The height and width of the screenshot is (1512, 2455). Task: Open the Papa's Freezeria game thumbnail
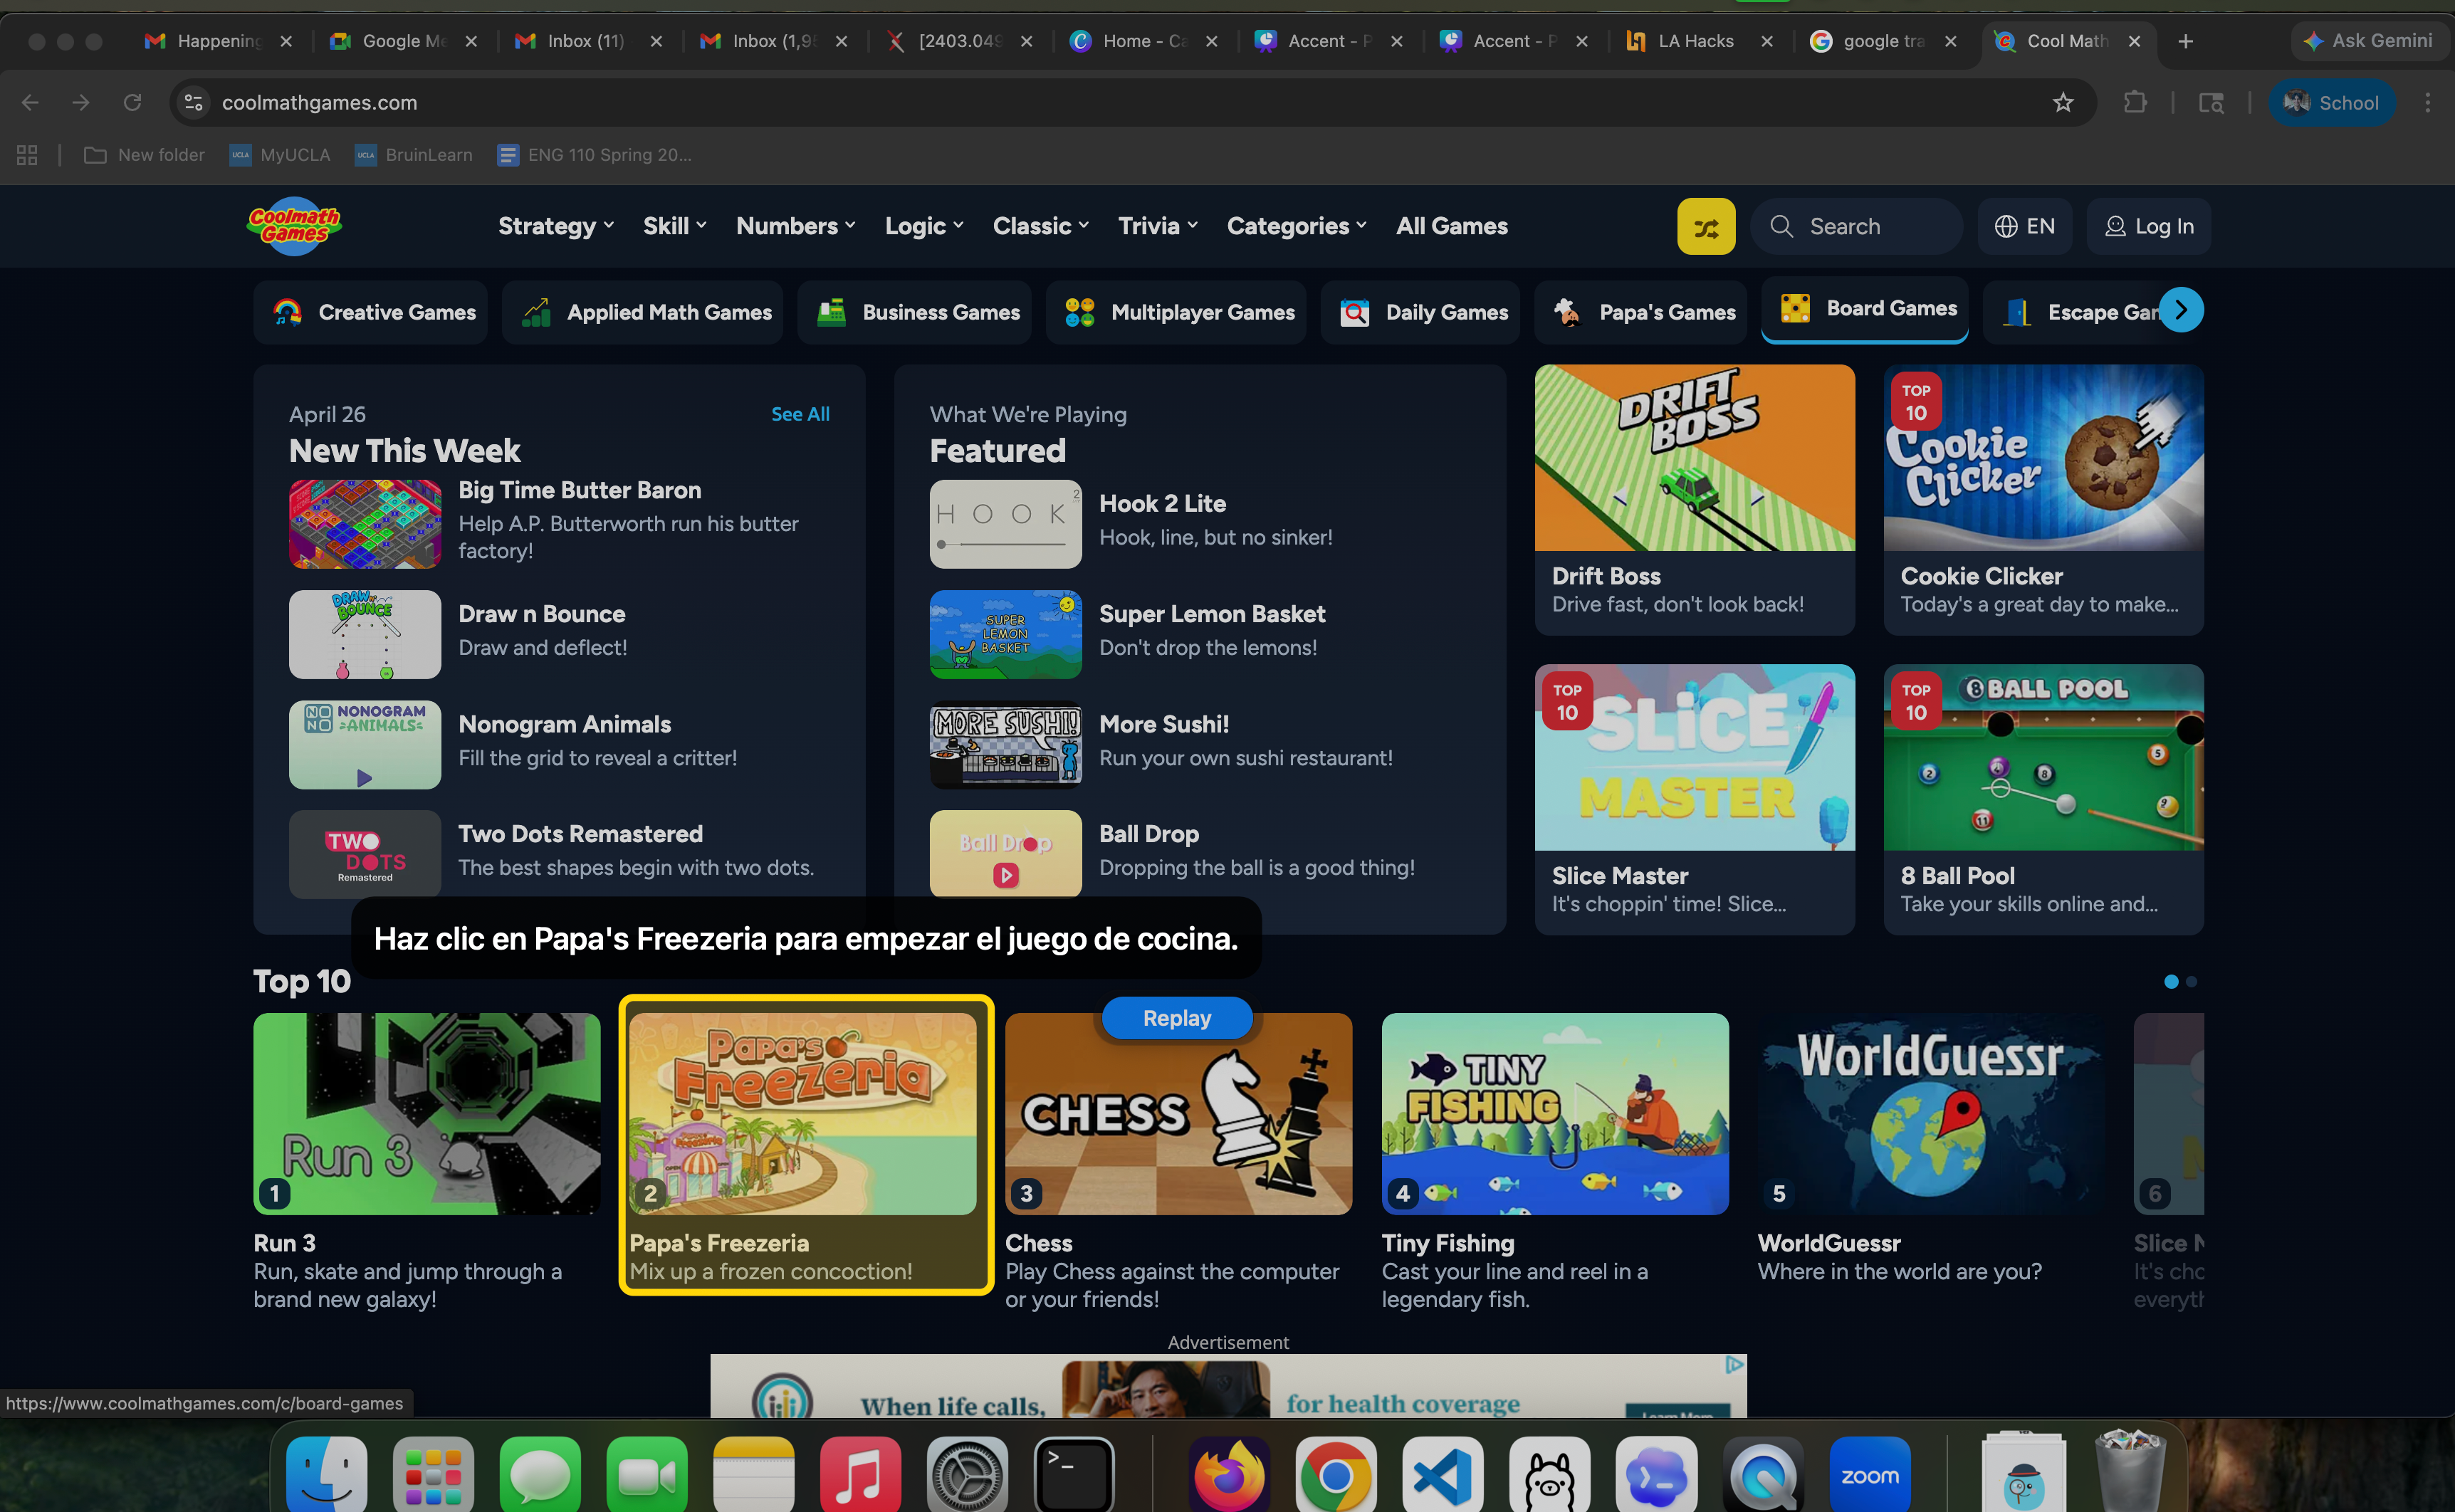(802, 1114)
